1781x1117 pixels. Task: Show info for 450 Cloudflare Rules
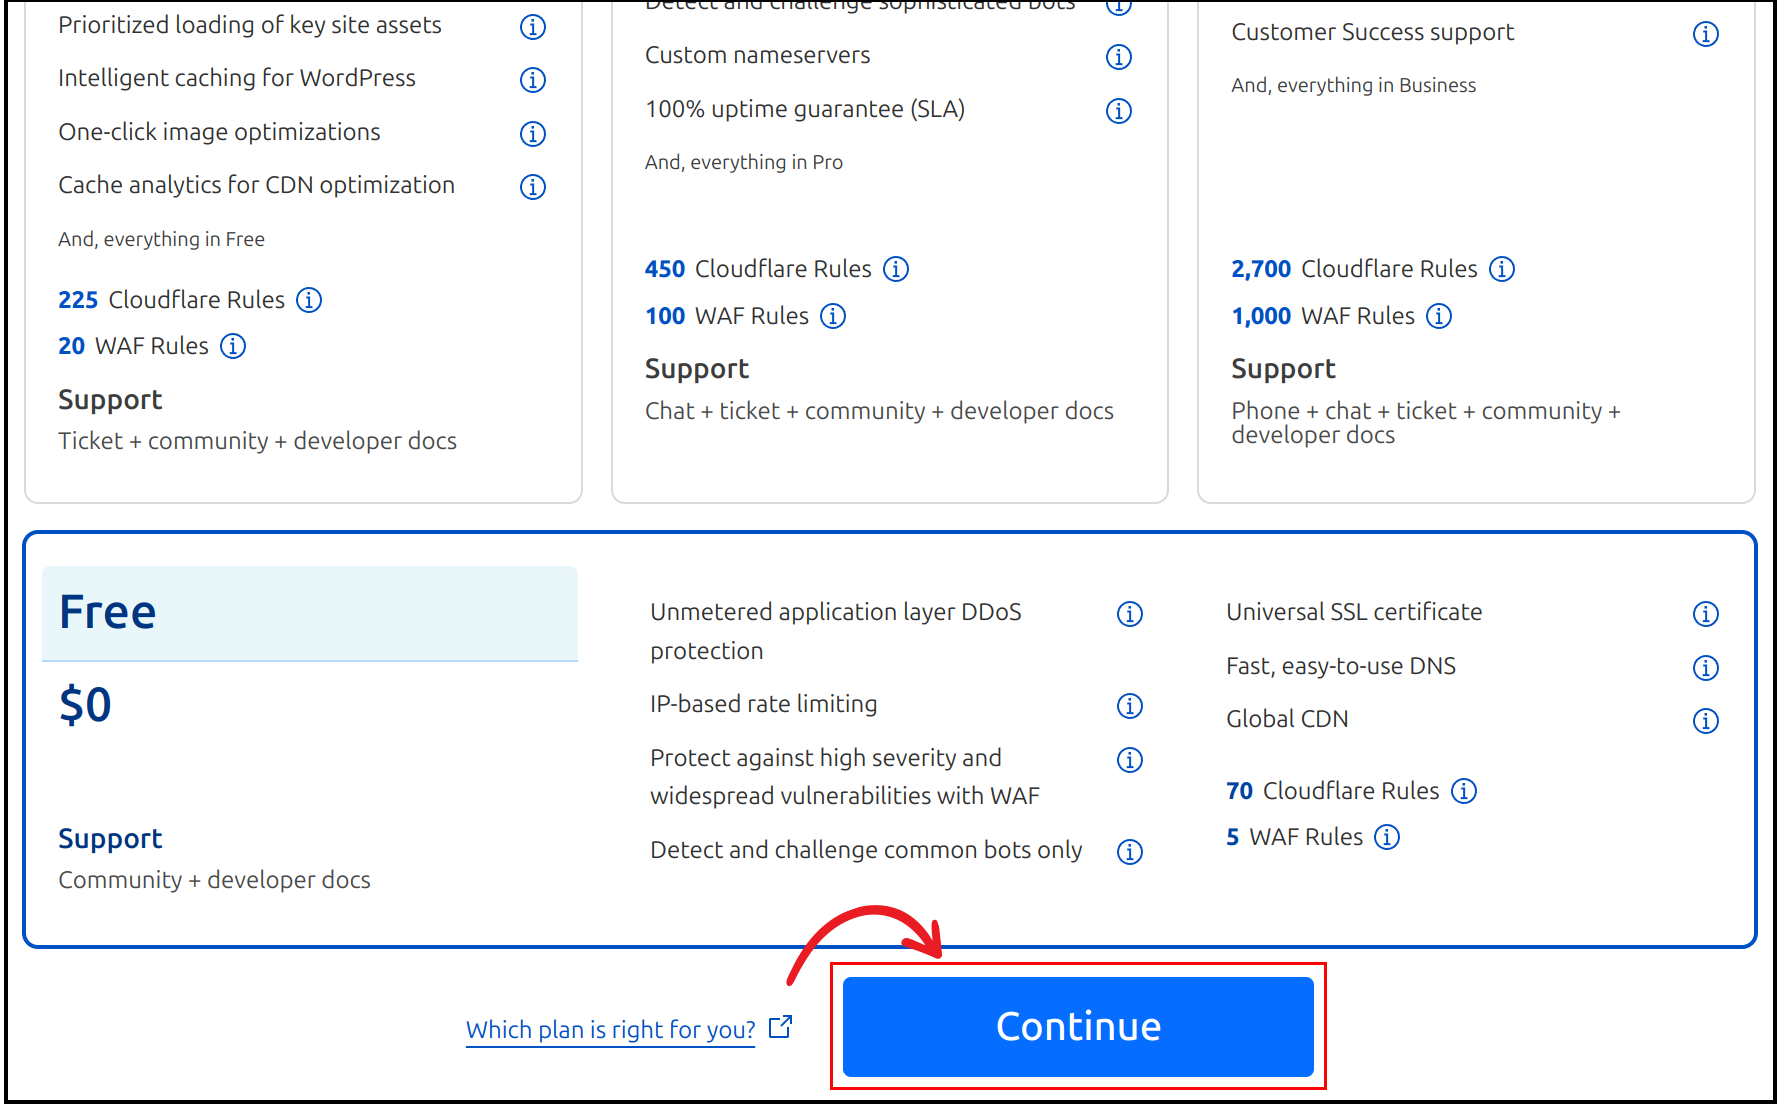pos(896,269)
